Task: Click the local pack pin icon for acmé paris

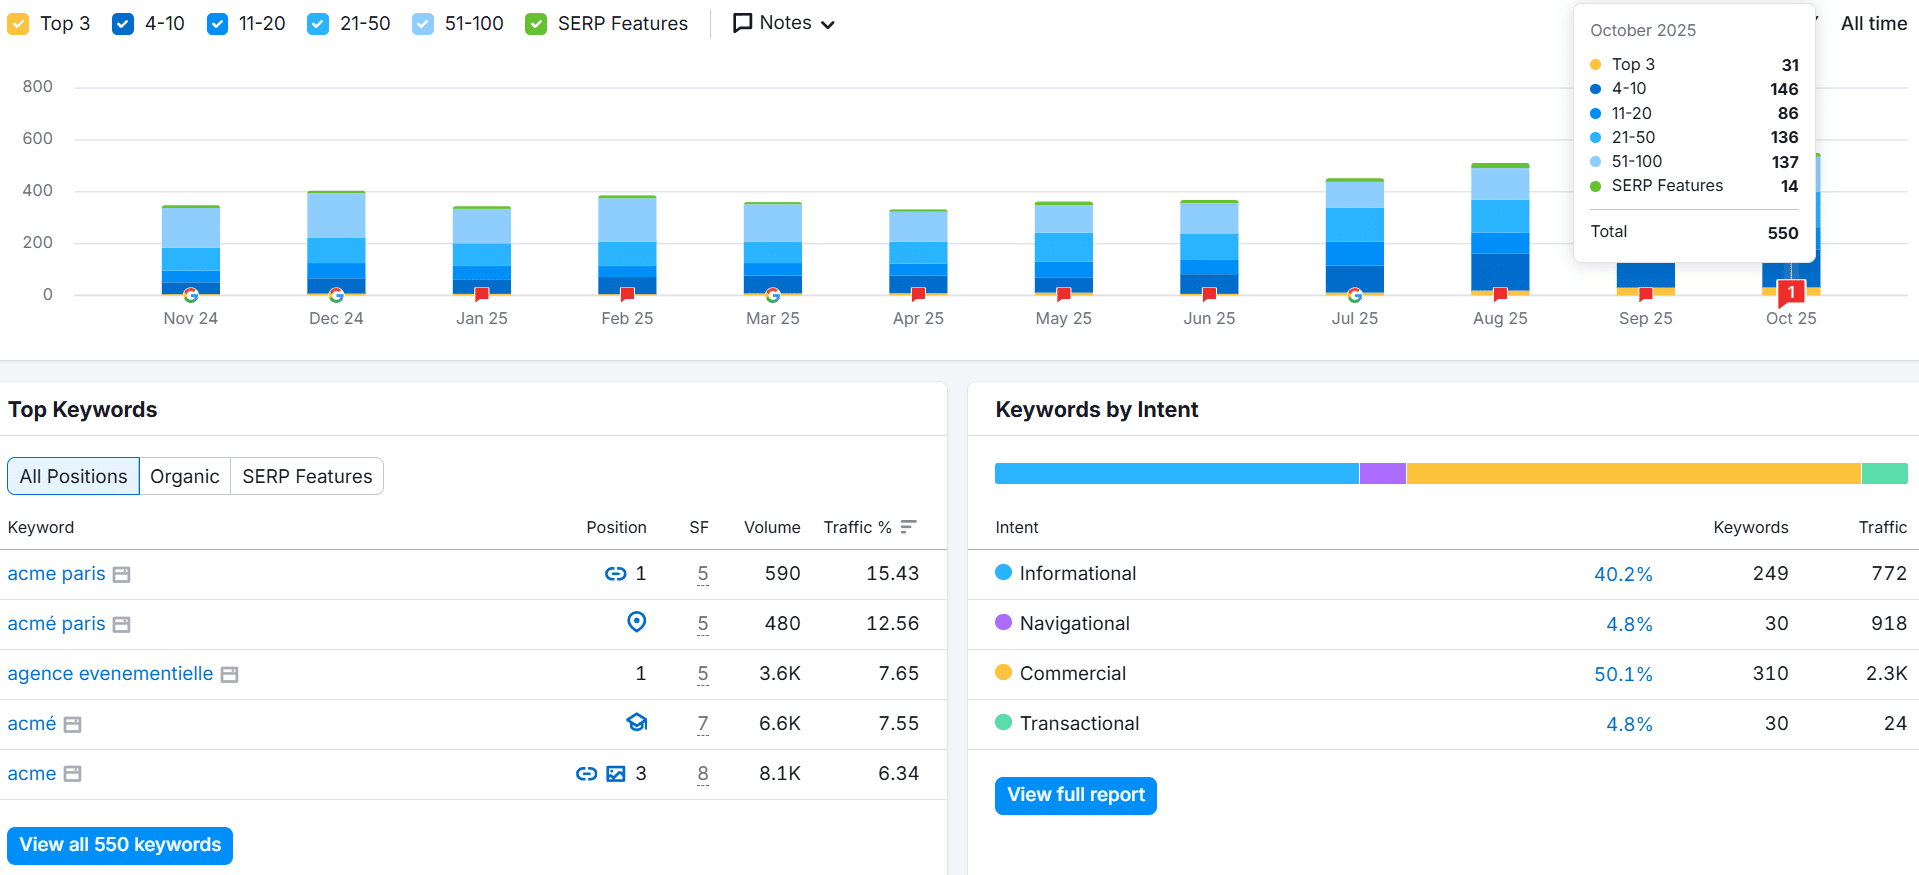Action: [x=636, y=622]
